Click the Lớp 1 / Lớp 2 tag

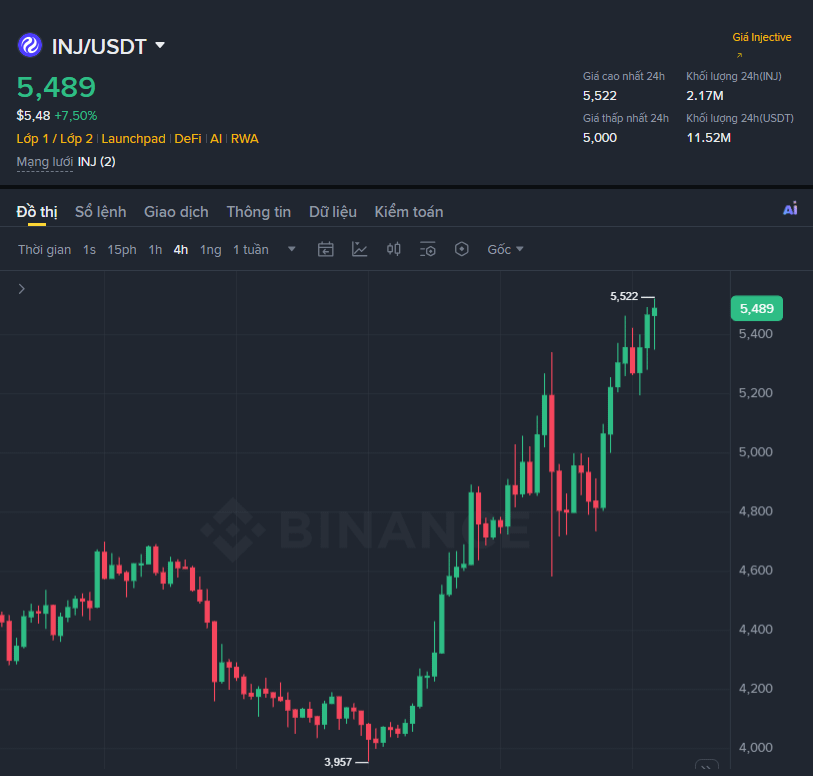(54, 139)
